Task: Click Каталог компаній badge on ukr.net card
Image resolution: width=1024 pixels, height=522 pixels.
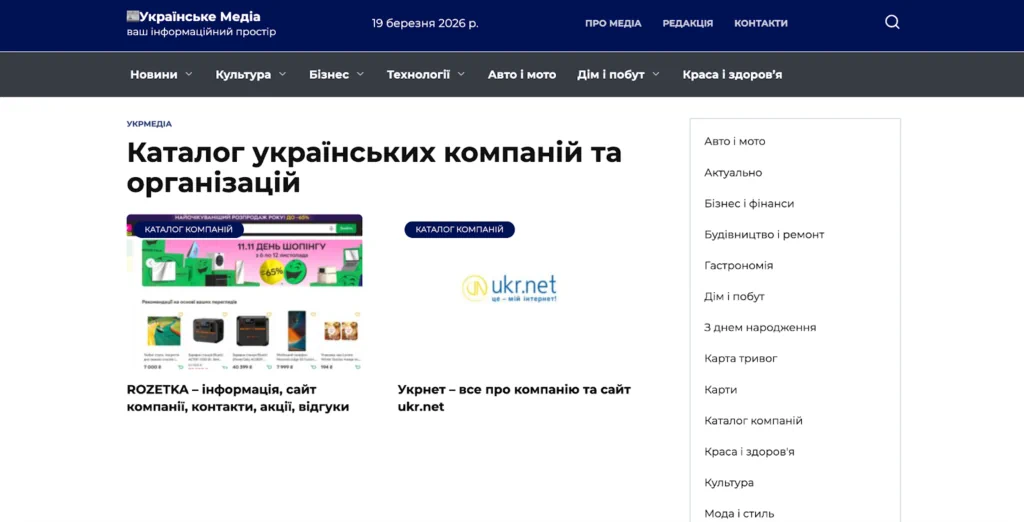Action: tap(459, 230)
